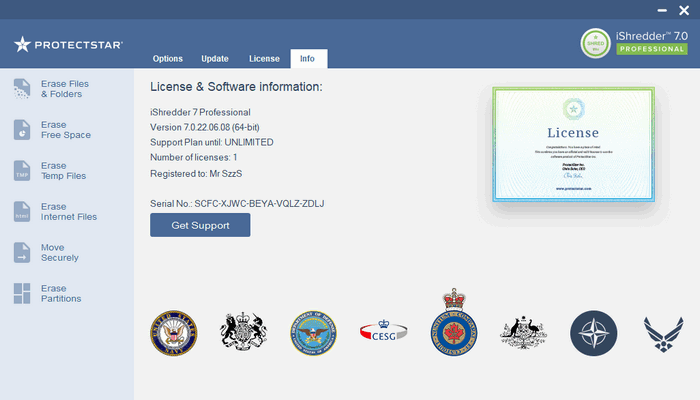Click the green Shred Pin circular badge

(x=595, y=43)
